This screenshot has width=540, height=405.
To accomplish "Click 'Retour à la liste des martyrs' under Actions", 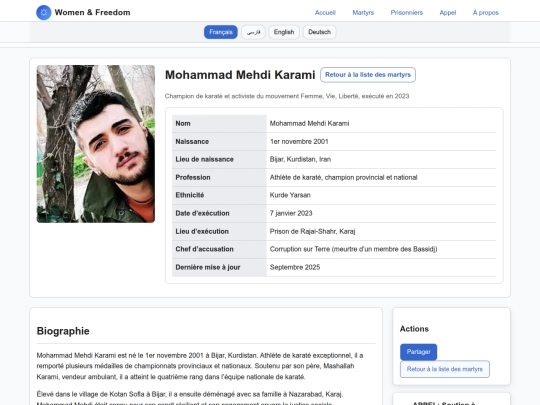I will pos(445,369).
